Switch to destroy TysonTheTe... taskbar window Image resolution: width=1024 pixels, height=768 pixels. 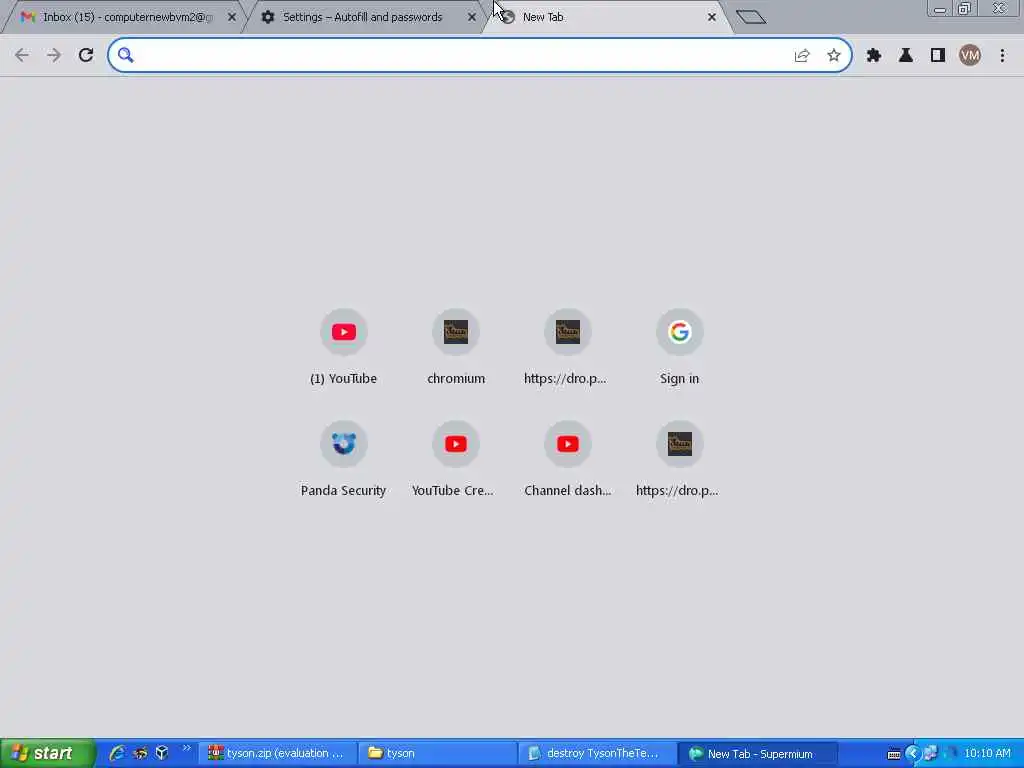tap(598, 754)
